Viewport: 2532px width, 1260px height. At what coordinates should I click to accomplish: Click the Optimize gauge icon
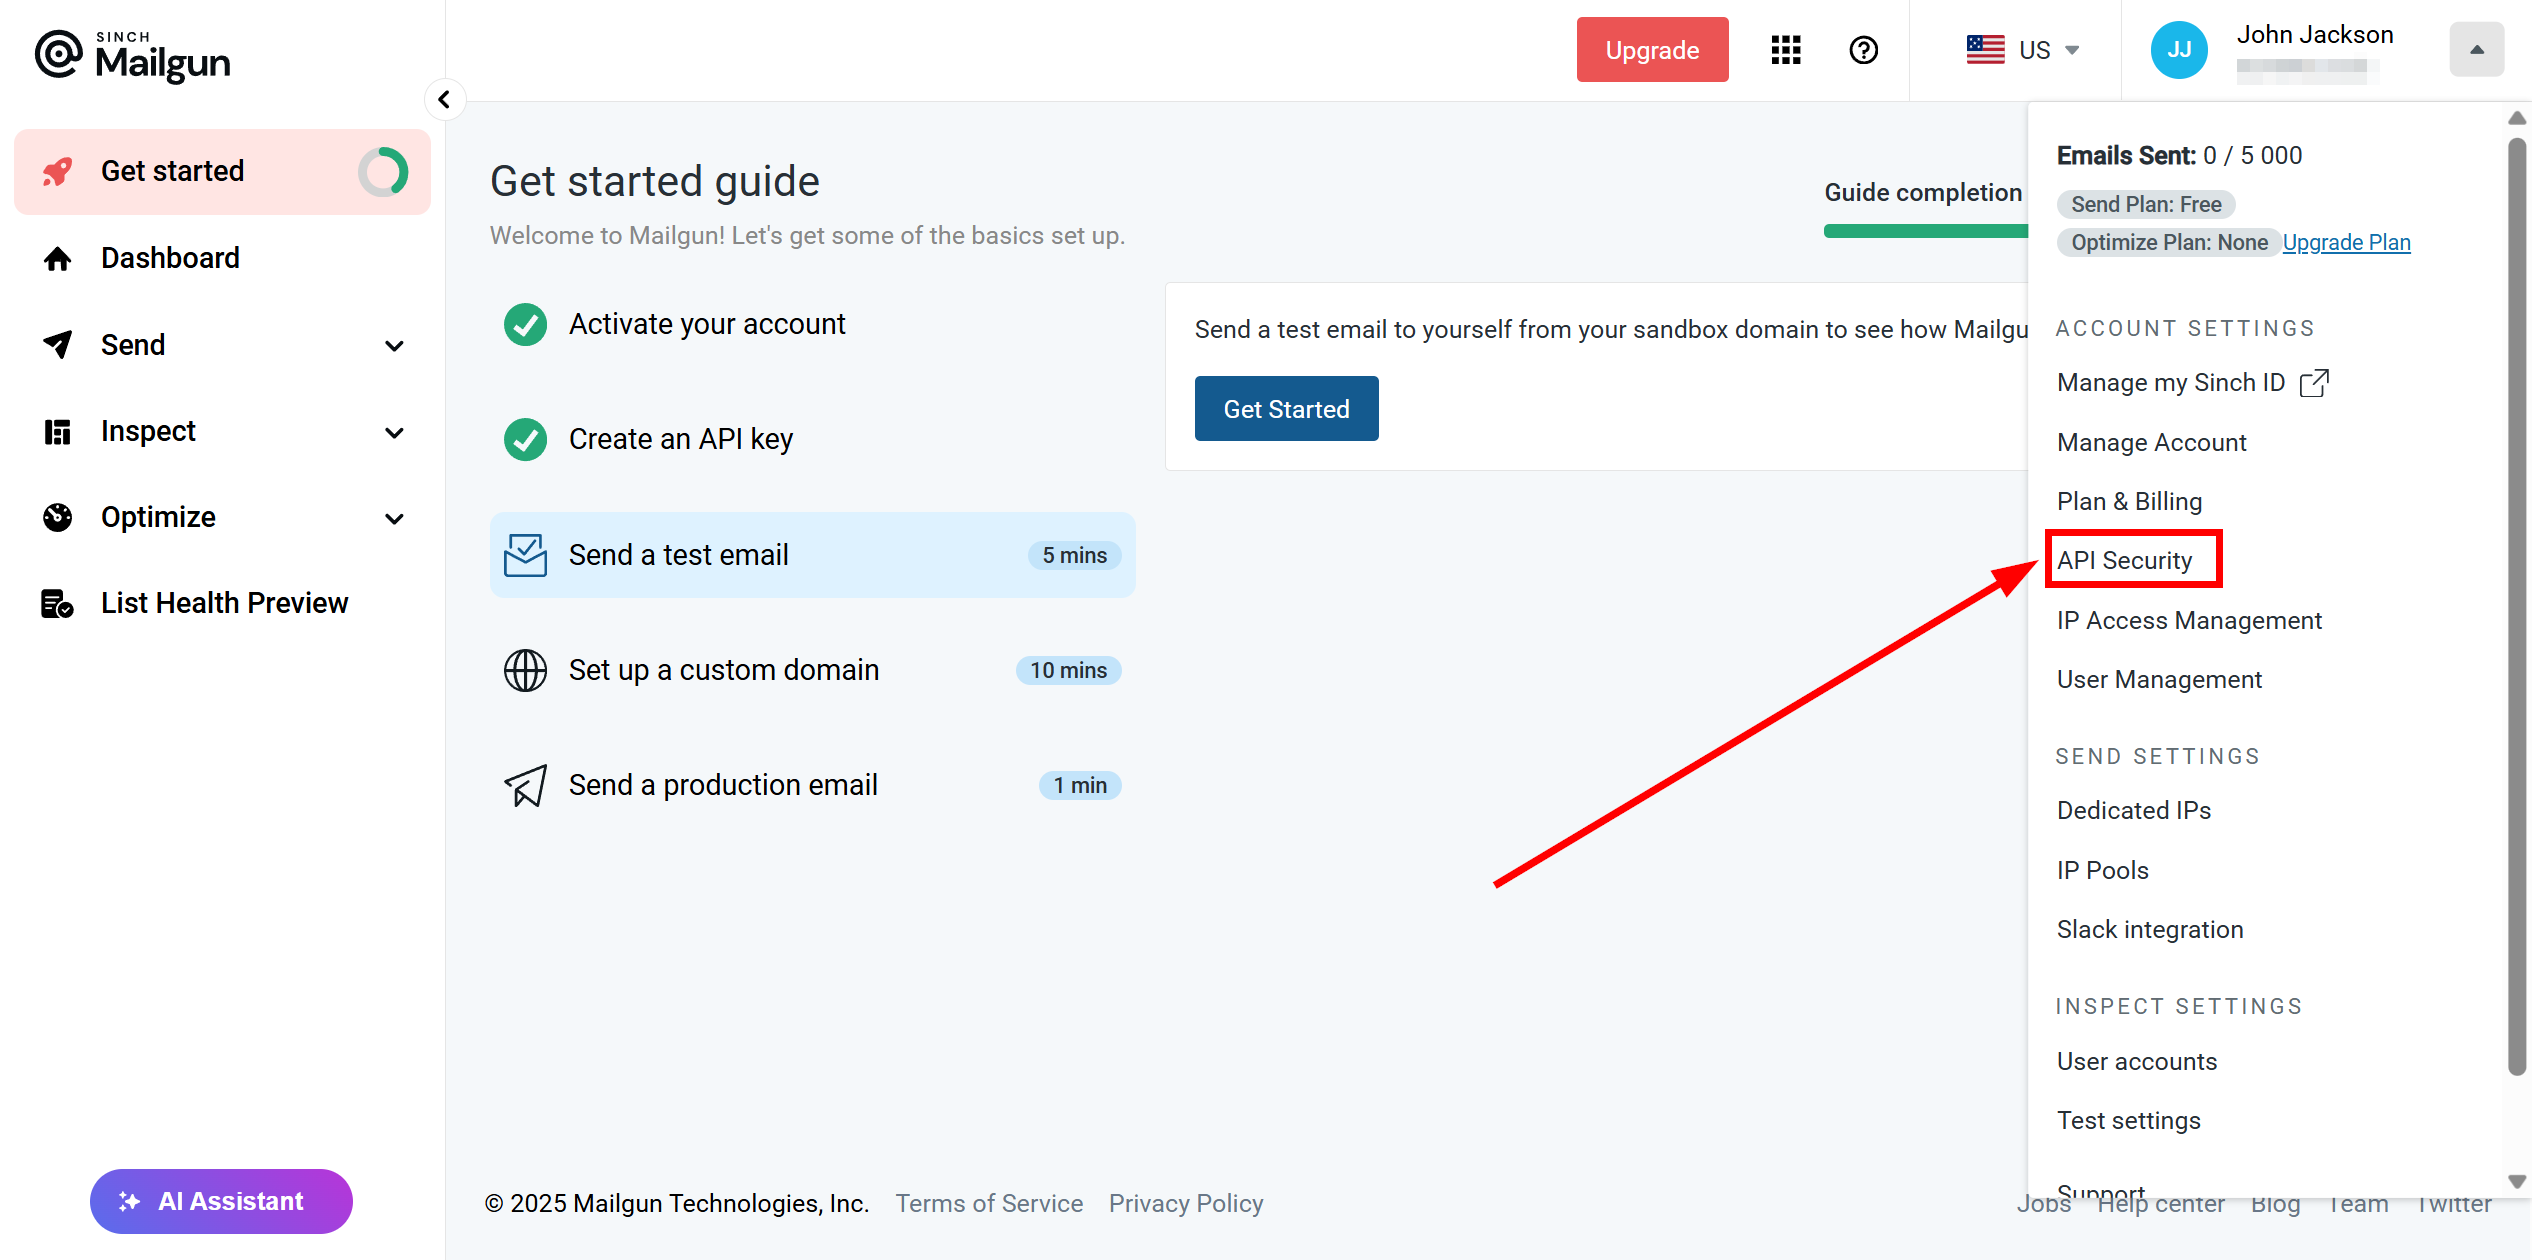click(58, 518)
